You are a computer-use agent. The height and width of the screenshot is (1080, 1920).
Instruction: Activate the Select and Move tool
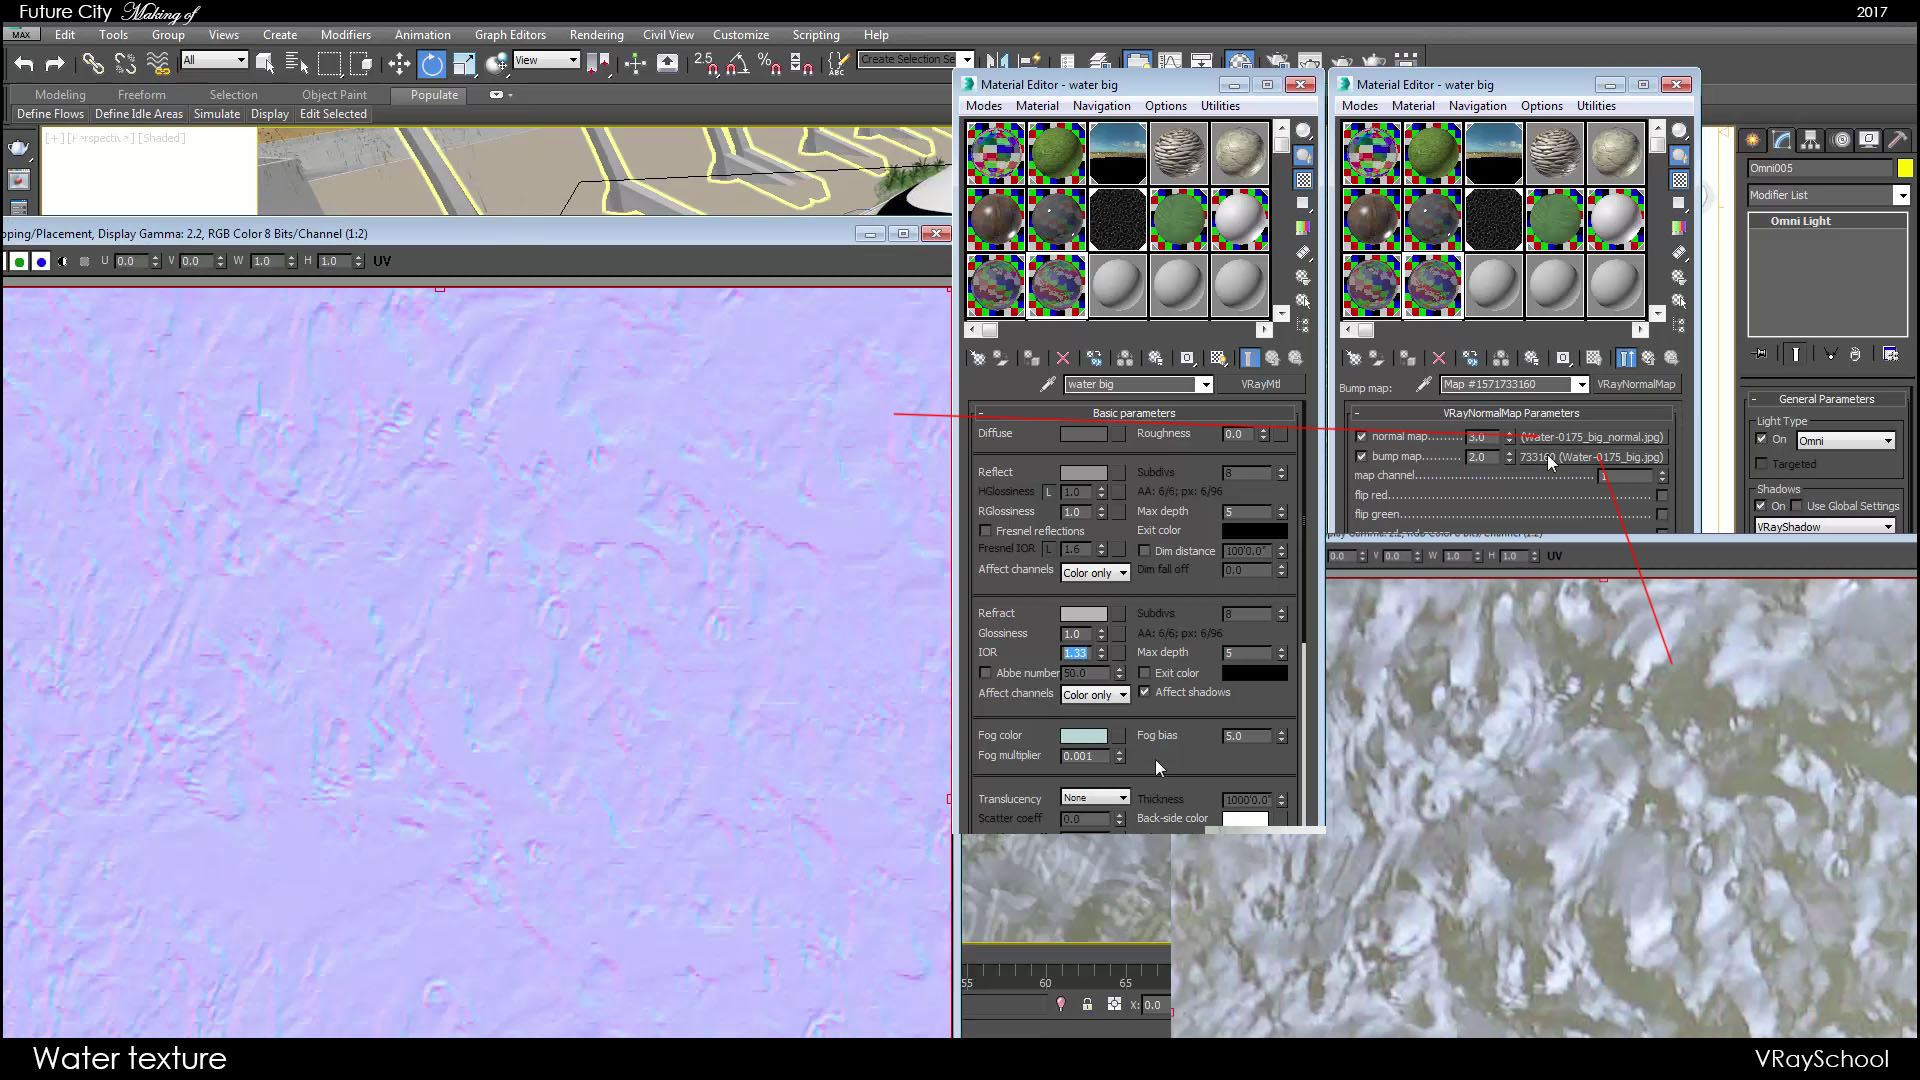point(398,63)
